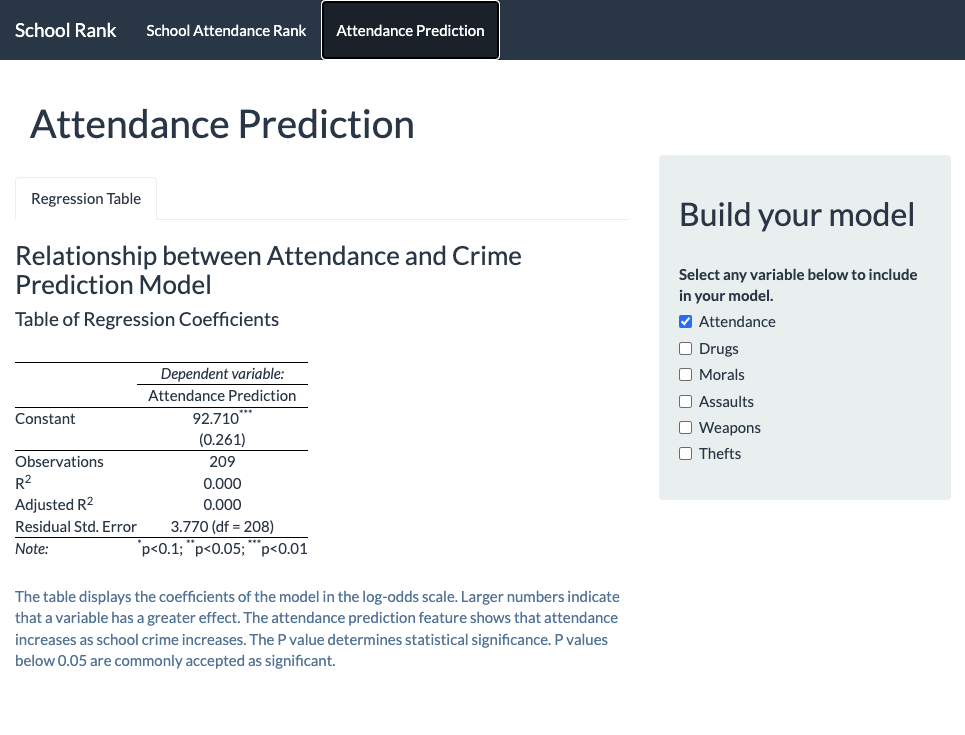
Task: Toggle the Thefts checkbox on
Action: tap(686, 454)
